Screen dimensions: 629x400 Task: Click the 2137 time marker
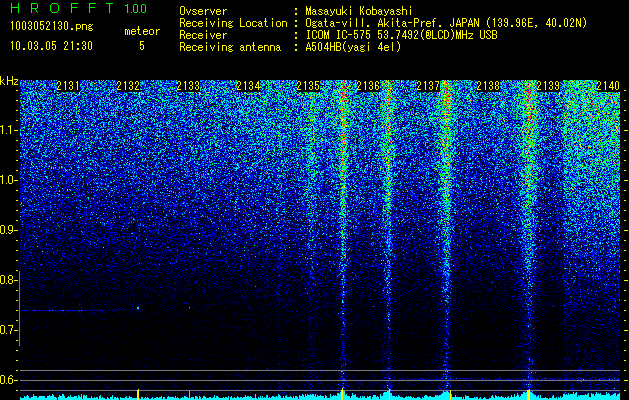click(x=428, y=86)
